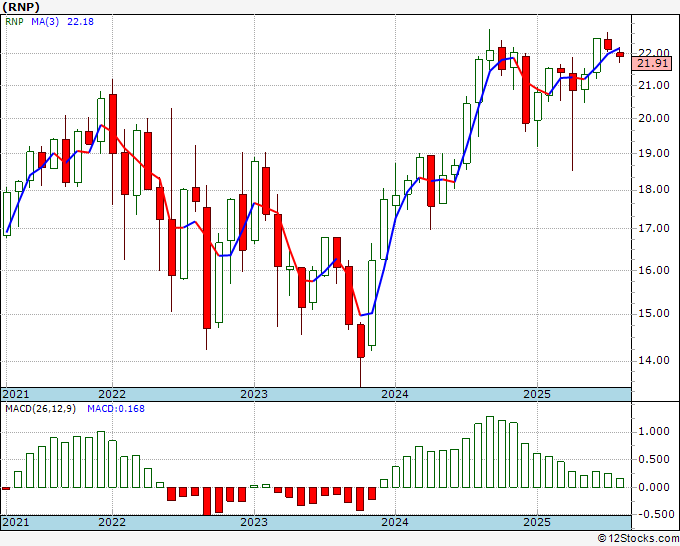Click the 1.000 MACD axis label
The image size is (680, 546).
pyautogui.click(x=653, y=432)
